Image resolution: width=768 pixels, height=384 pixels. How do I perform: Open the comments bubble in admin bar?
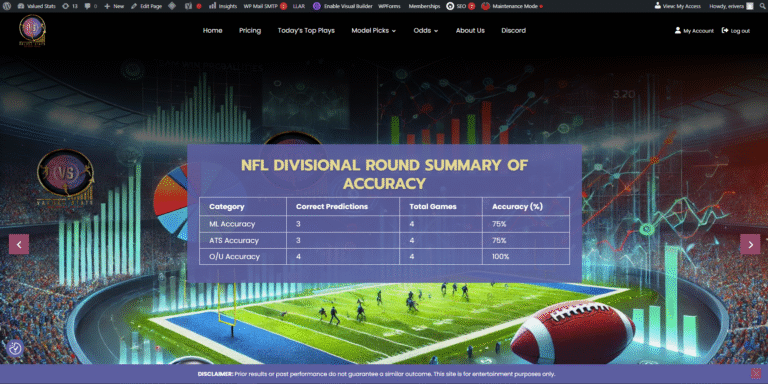click(91, 6)
